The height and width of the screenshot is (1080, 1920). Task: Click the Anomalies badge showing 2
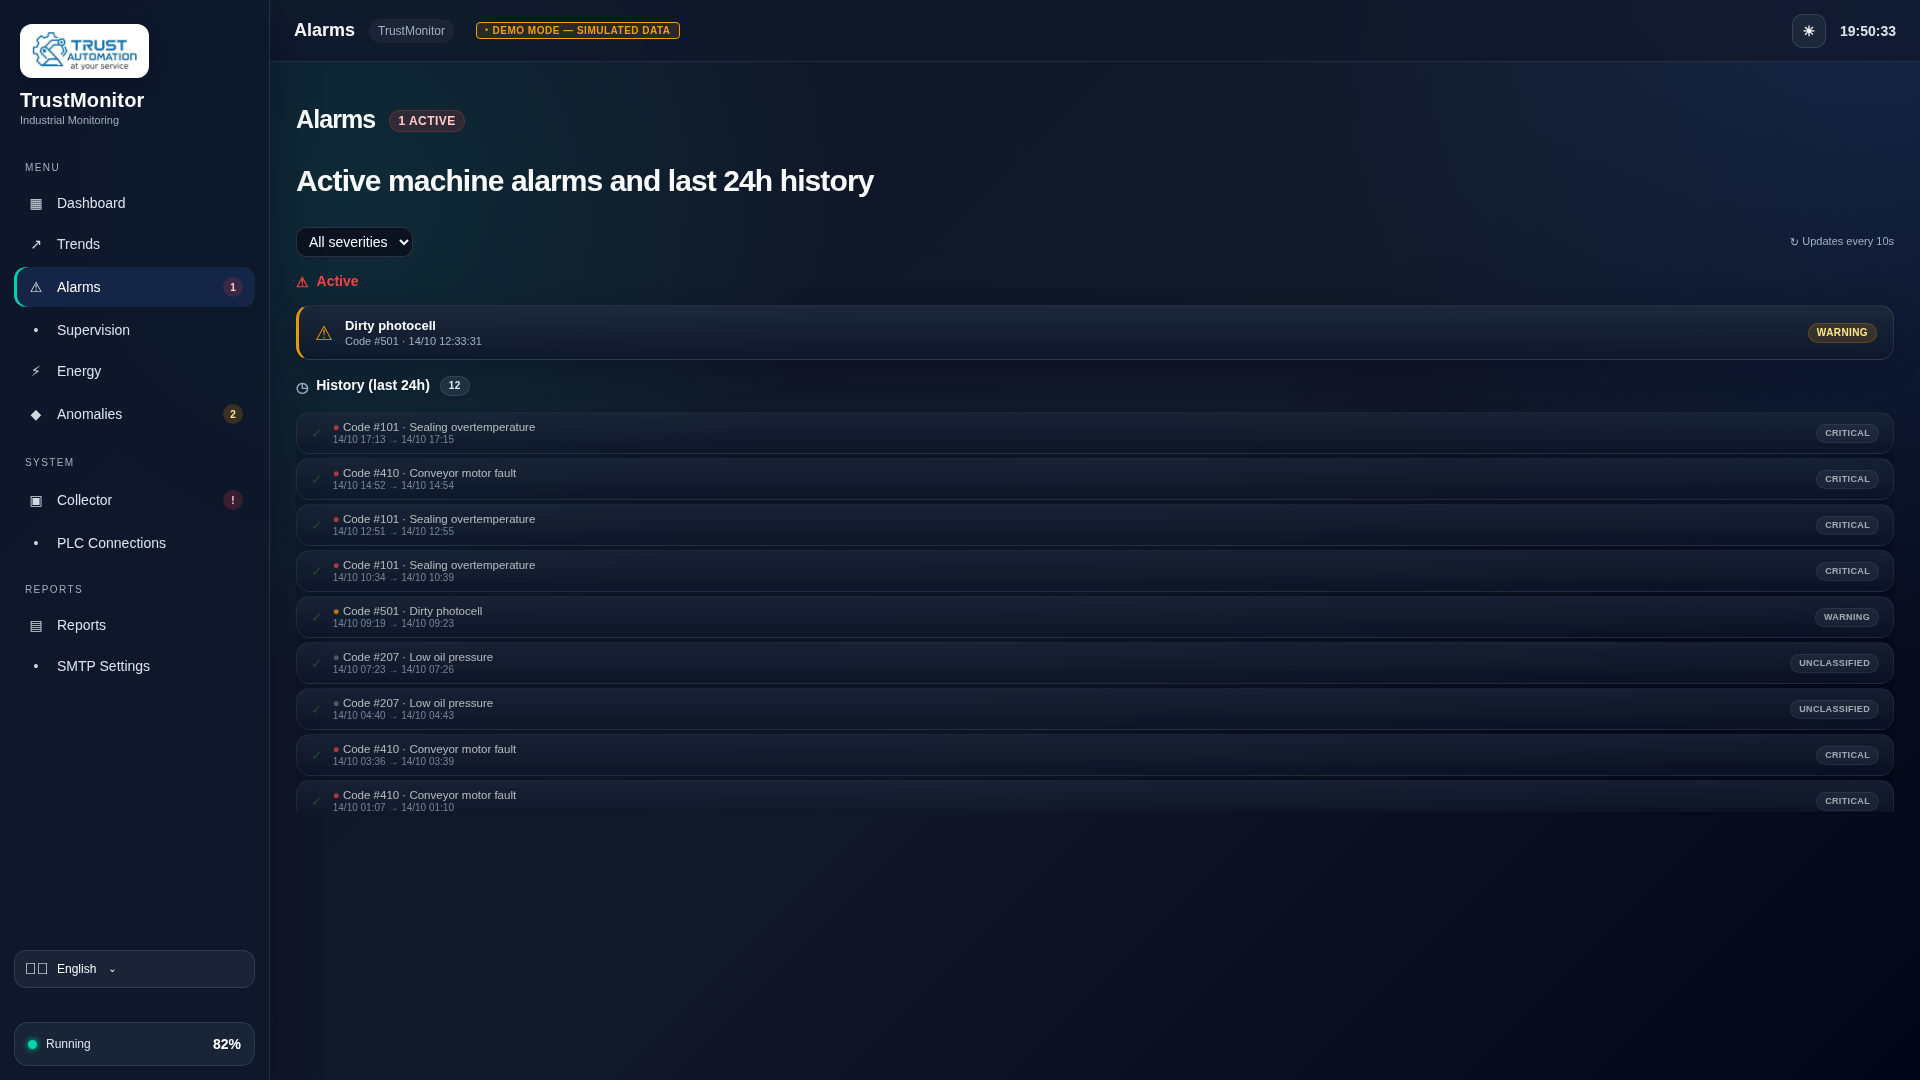click(233, 414)
